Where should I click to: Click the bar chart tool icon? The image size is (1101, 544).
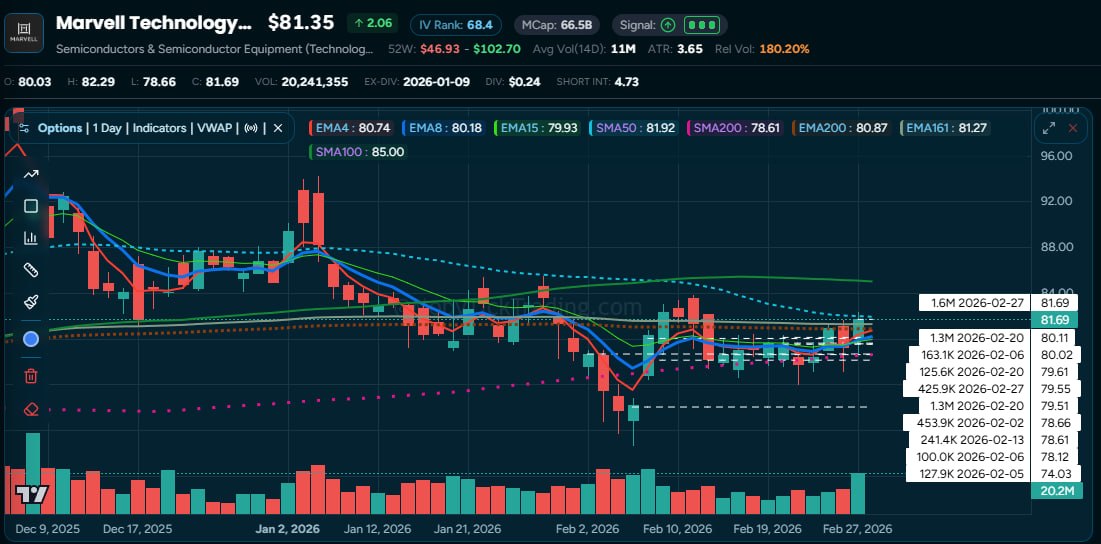(x=31, y=238)
